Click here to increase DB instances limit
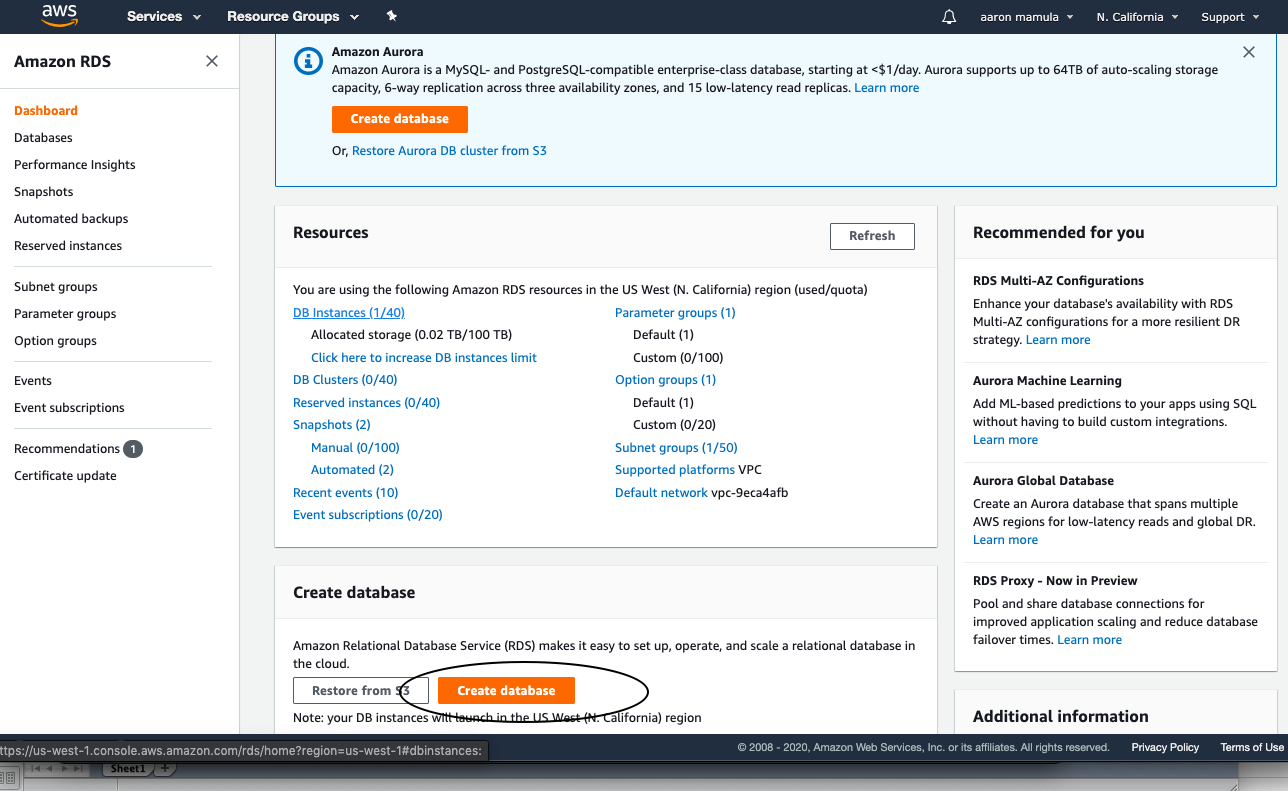 pyautogui.click(x=424, y=358)
